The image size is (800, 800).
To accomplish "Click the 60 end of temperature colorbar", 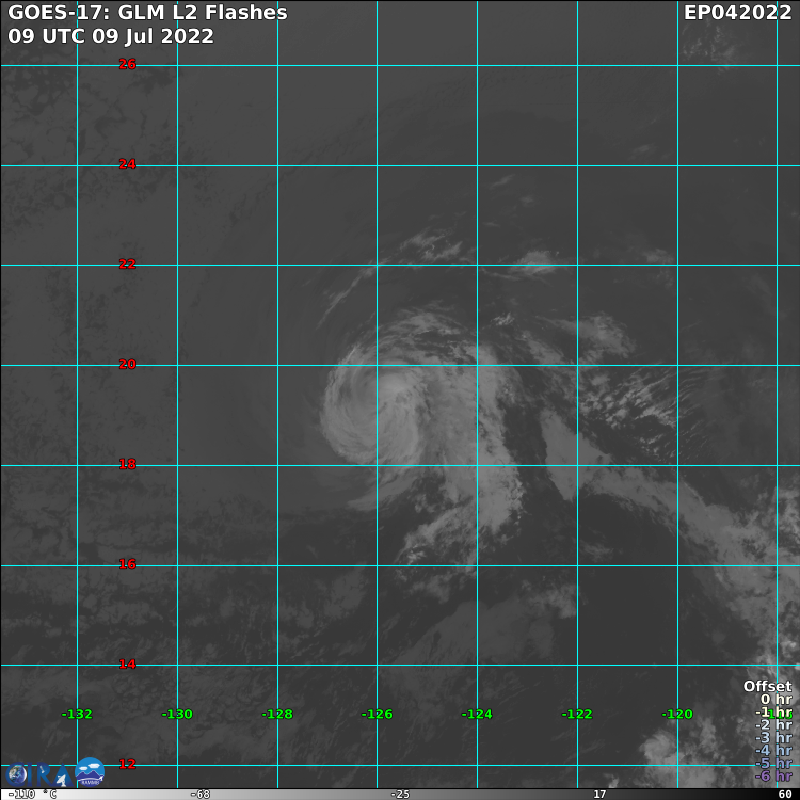I will 784,794.
